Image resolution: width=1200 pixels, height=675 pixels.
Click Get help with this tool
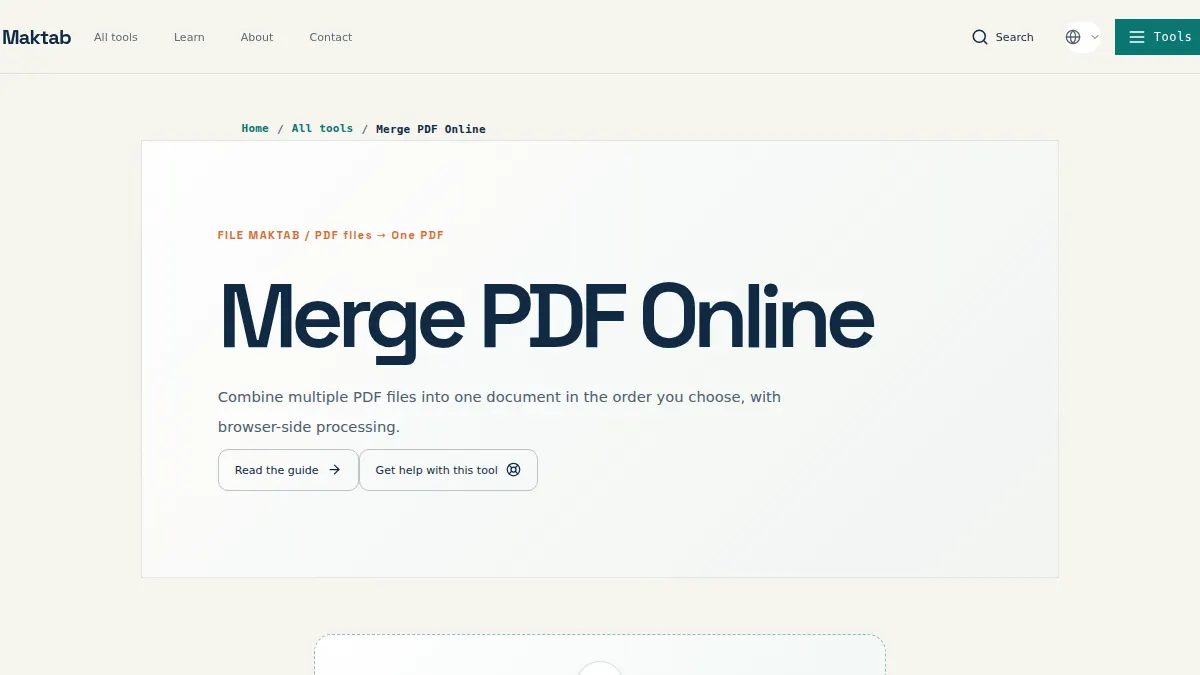click(x=448, y=470)
